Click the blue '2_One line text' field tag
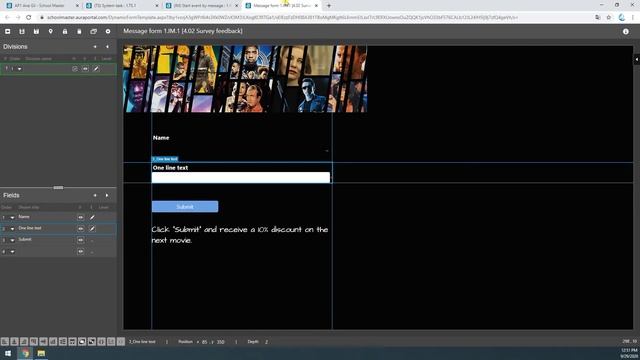640x360 pixels. [165, 159]
